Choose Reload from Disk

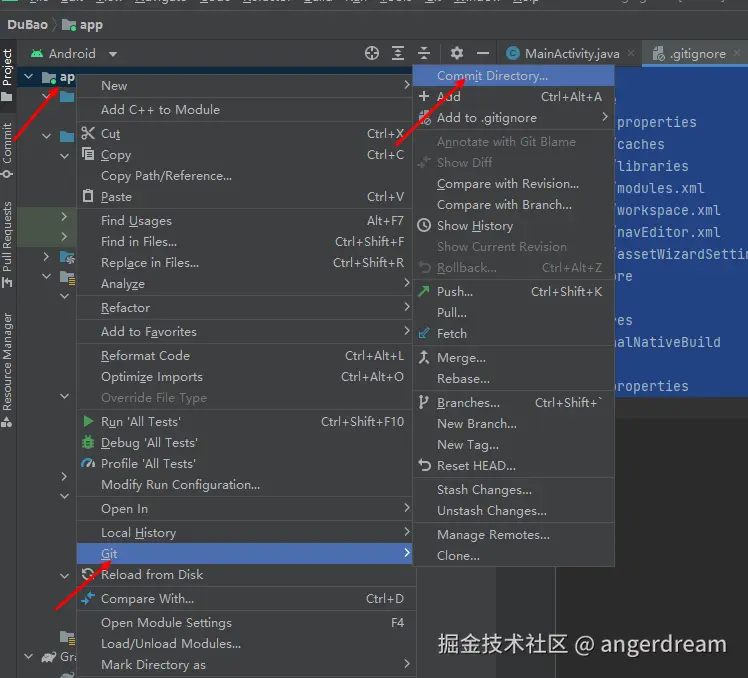[x=244, y=574]
